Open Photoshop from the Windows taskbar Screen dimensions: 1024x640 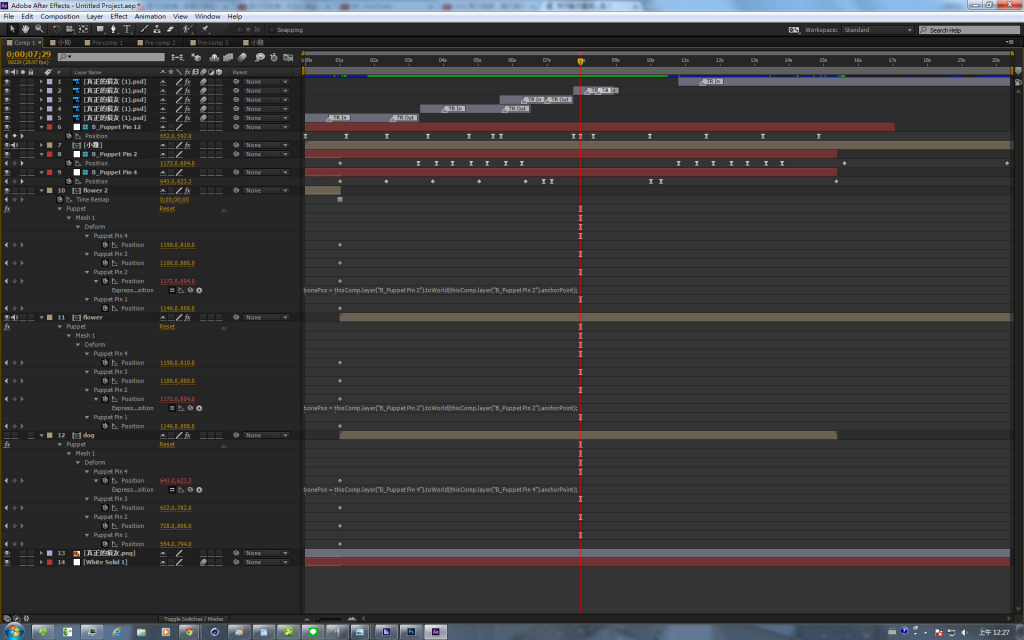pos(411,632)
